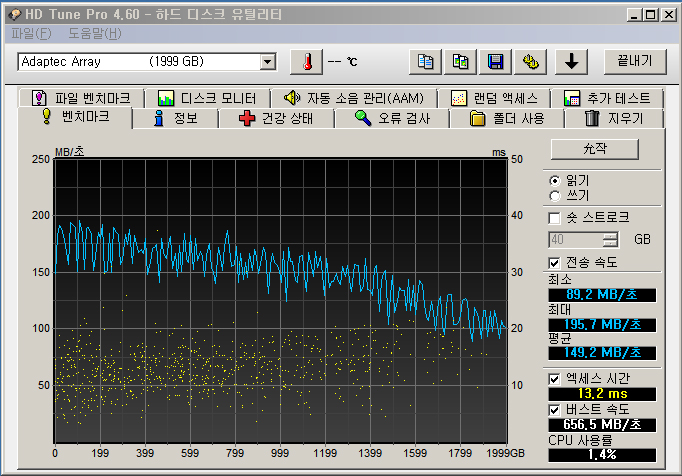682x476 pixels.
Task: Open options with the tools icon
Action: (x=531, y=62)
